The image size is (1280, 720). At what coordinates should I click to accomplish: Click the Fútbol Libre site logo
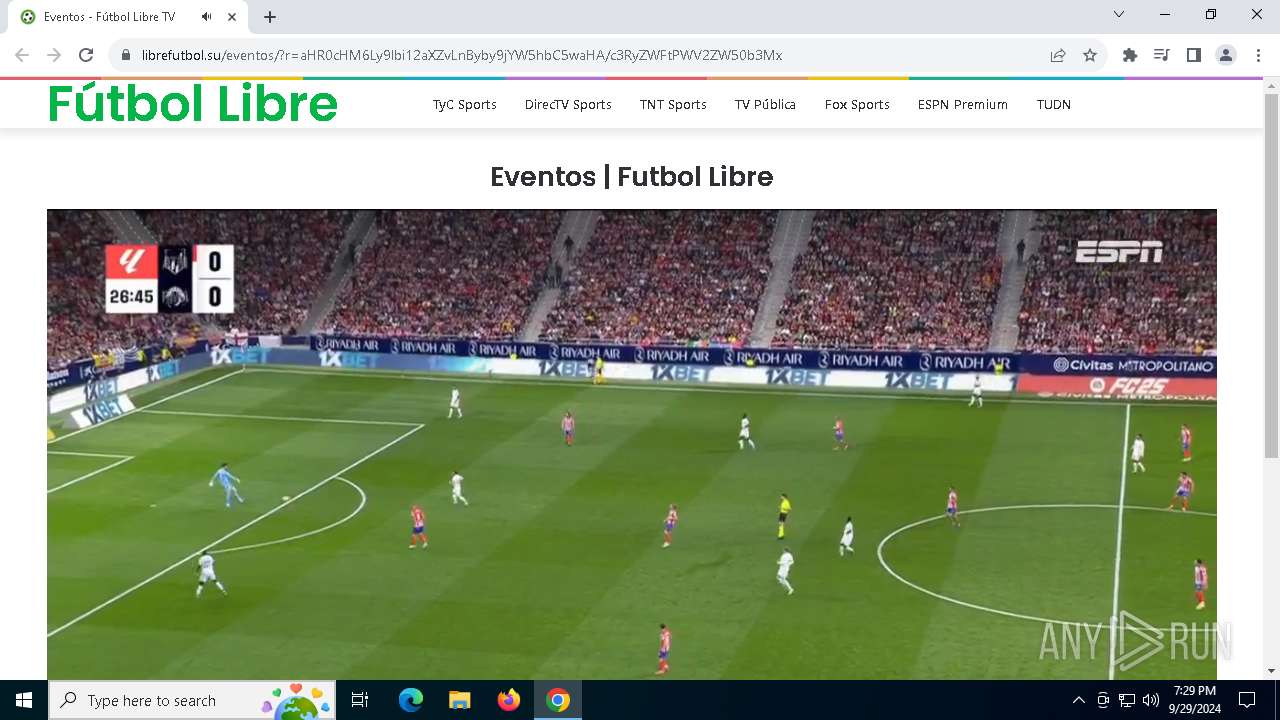[x=193, y=102]
